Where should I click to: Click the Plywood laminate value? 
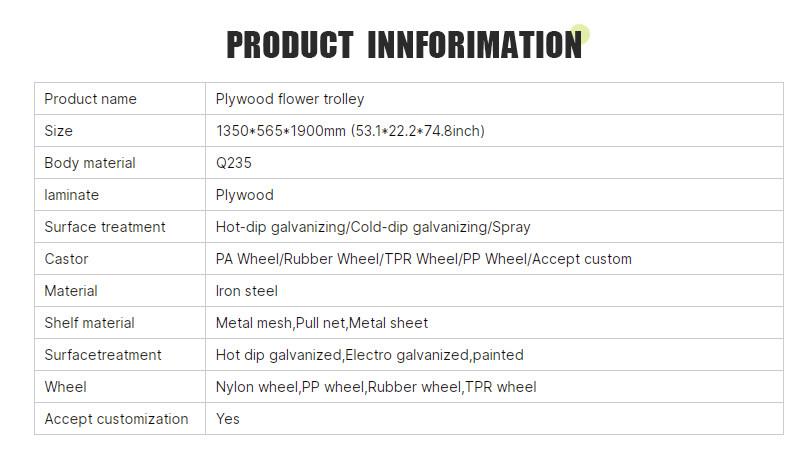click(x=244, y=195)
